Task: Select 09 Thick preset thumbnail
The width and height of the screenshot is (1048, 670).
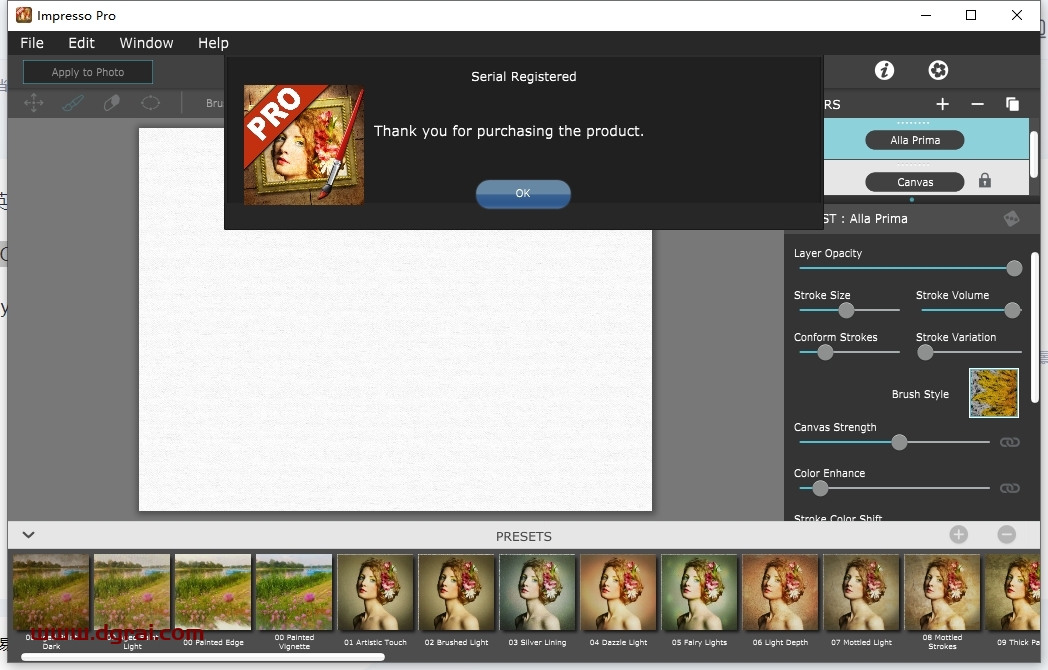Action: [x=1013, y=592]
